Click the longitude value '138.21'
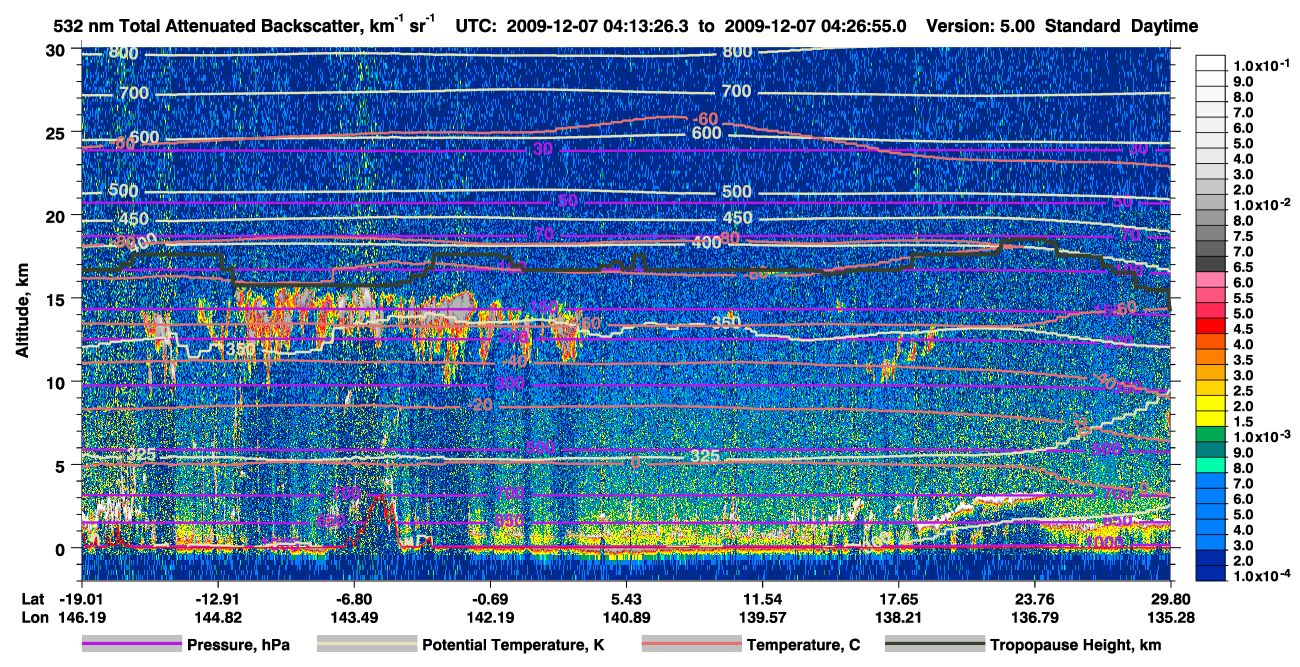The width and height of the screenshot is (1300, 667). (x=898, y=618)
